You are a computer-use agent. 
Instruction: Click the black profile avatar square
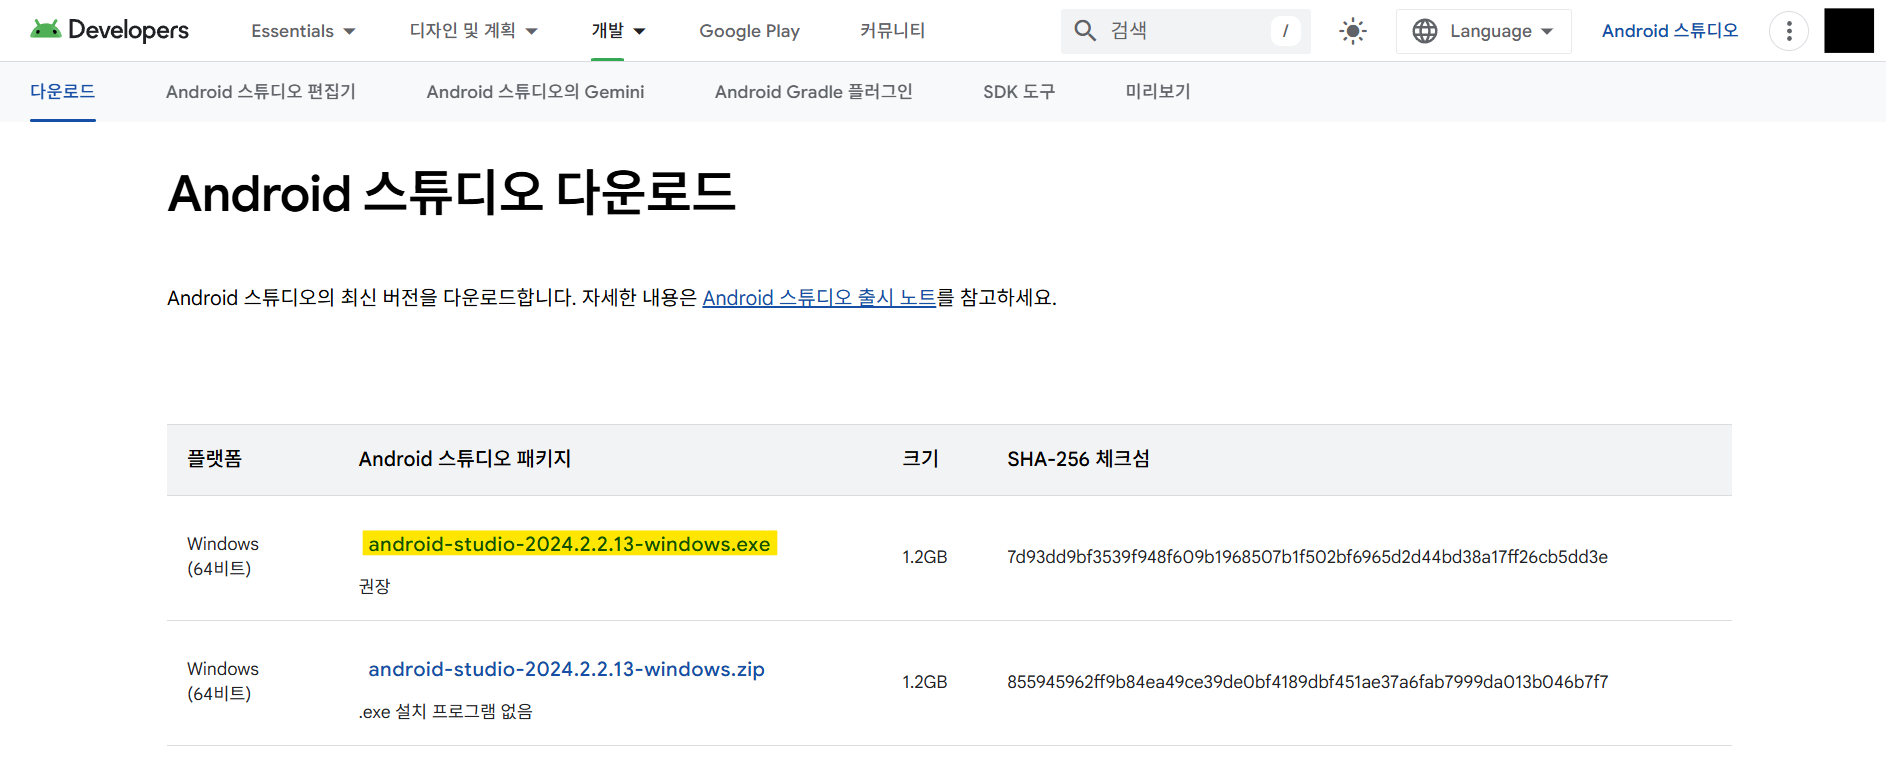pos(1849,31)
